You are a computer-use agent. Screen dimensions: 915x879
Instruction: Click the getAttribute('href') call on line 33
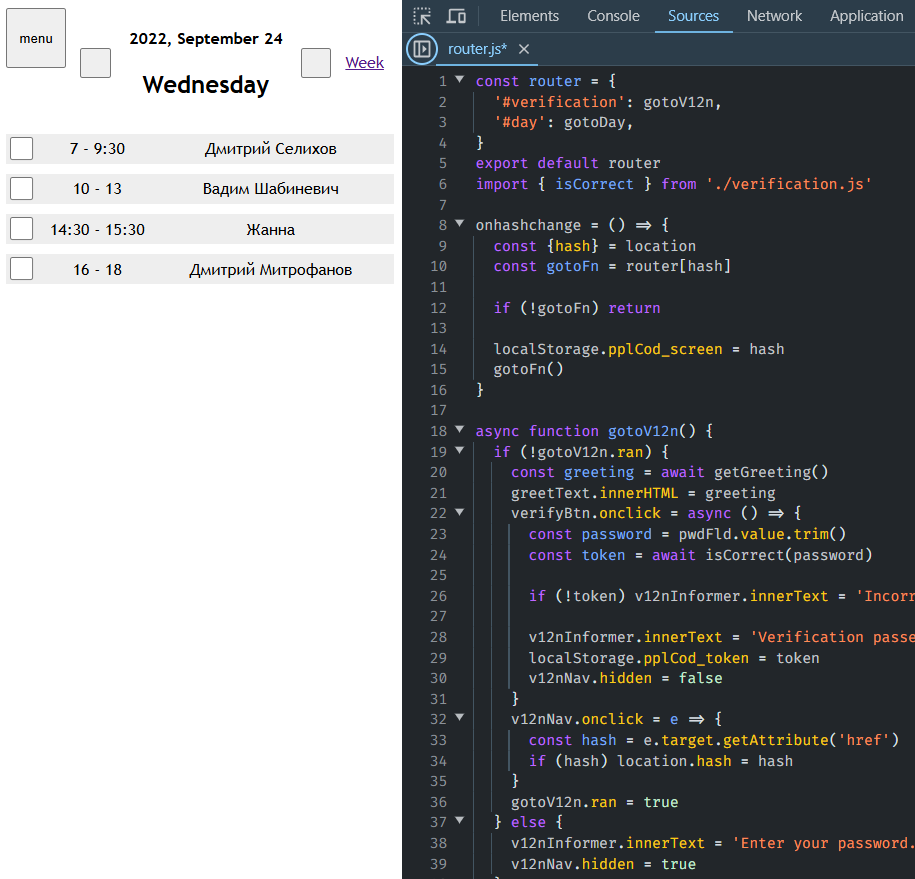tap(811, 740)
